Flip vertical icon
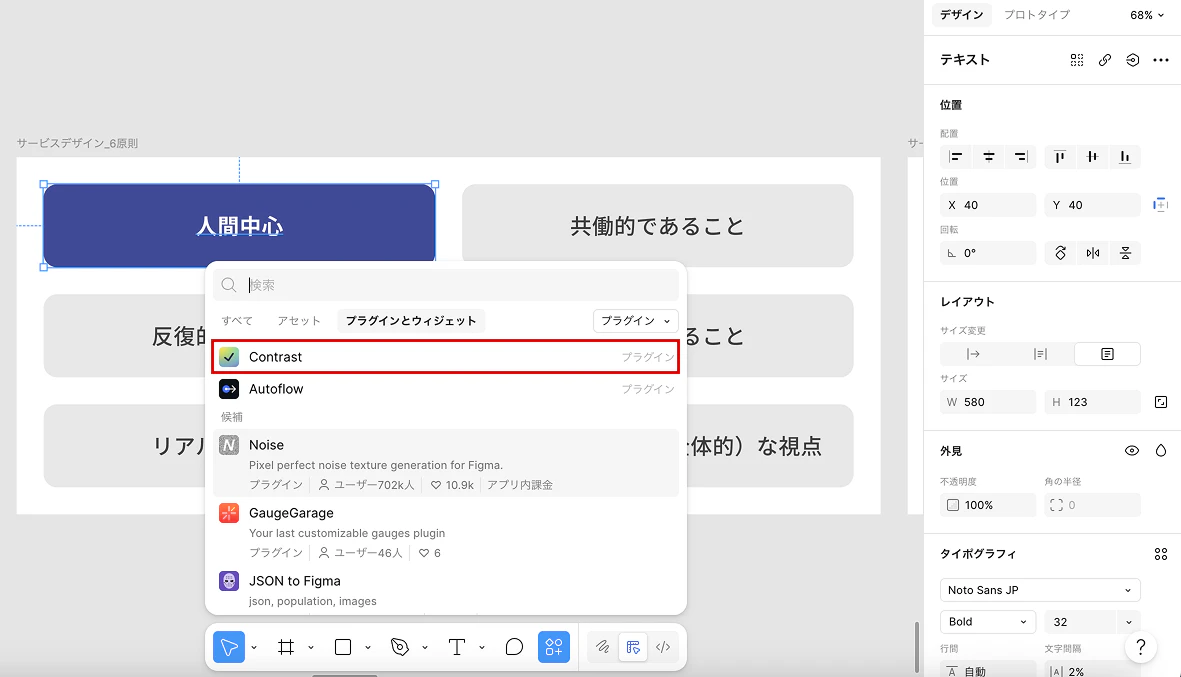The height and width of the screenshot is (677, 1181). 1125,253
